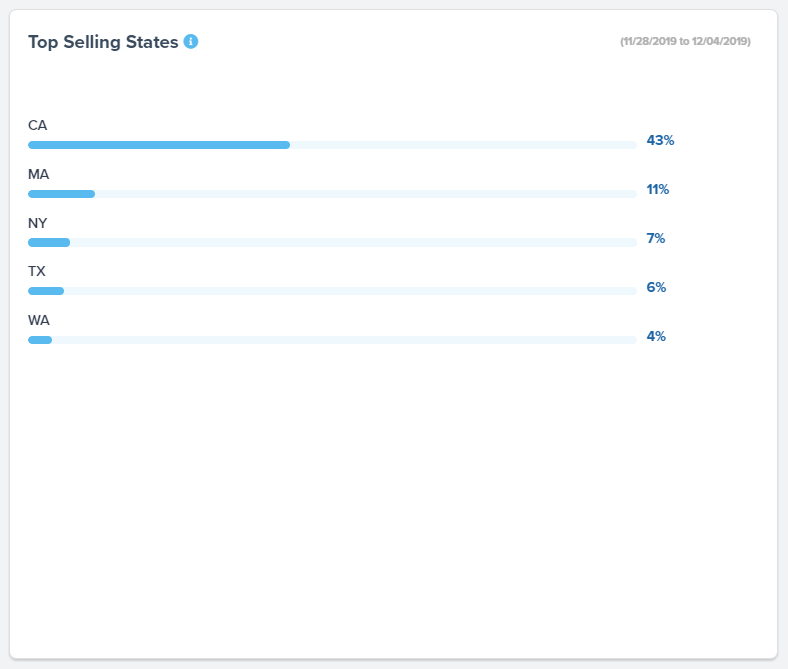Click the 4% value for WA
This screenshot has height=669, width=788.
pyautogui.click(x=655, y=336)
